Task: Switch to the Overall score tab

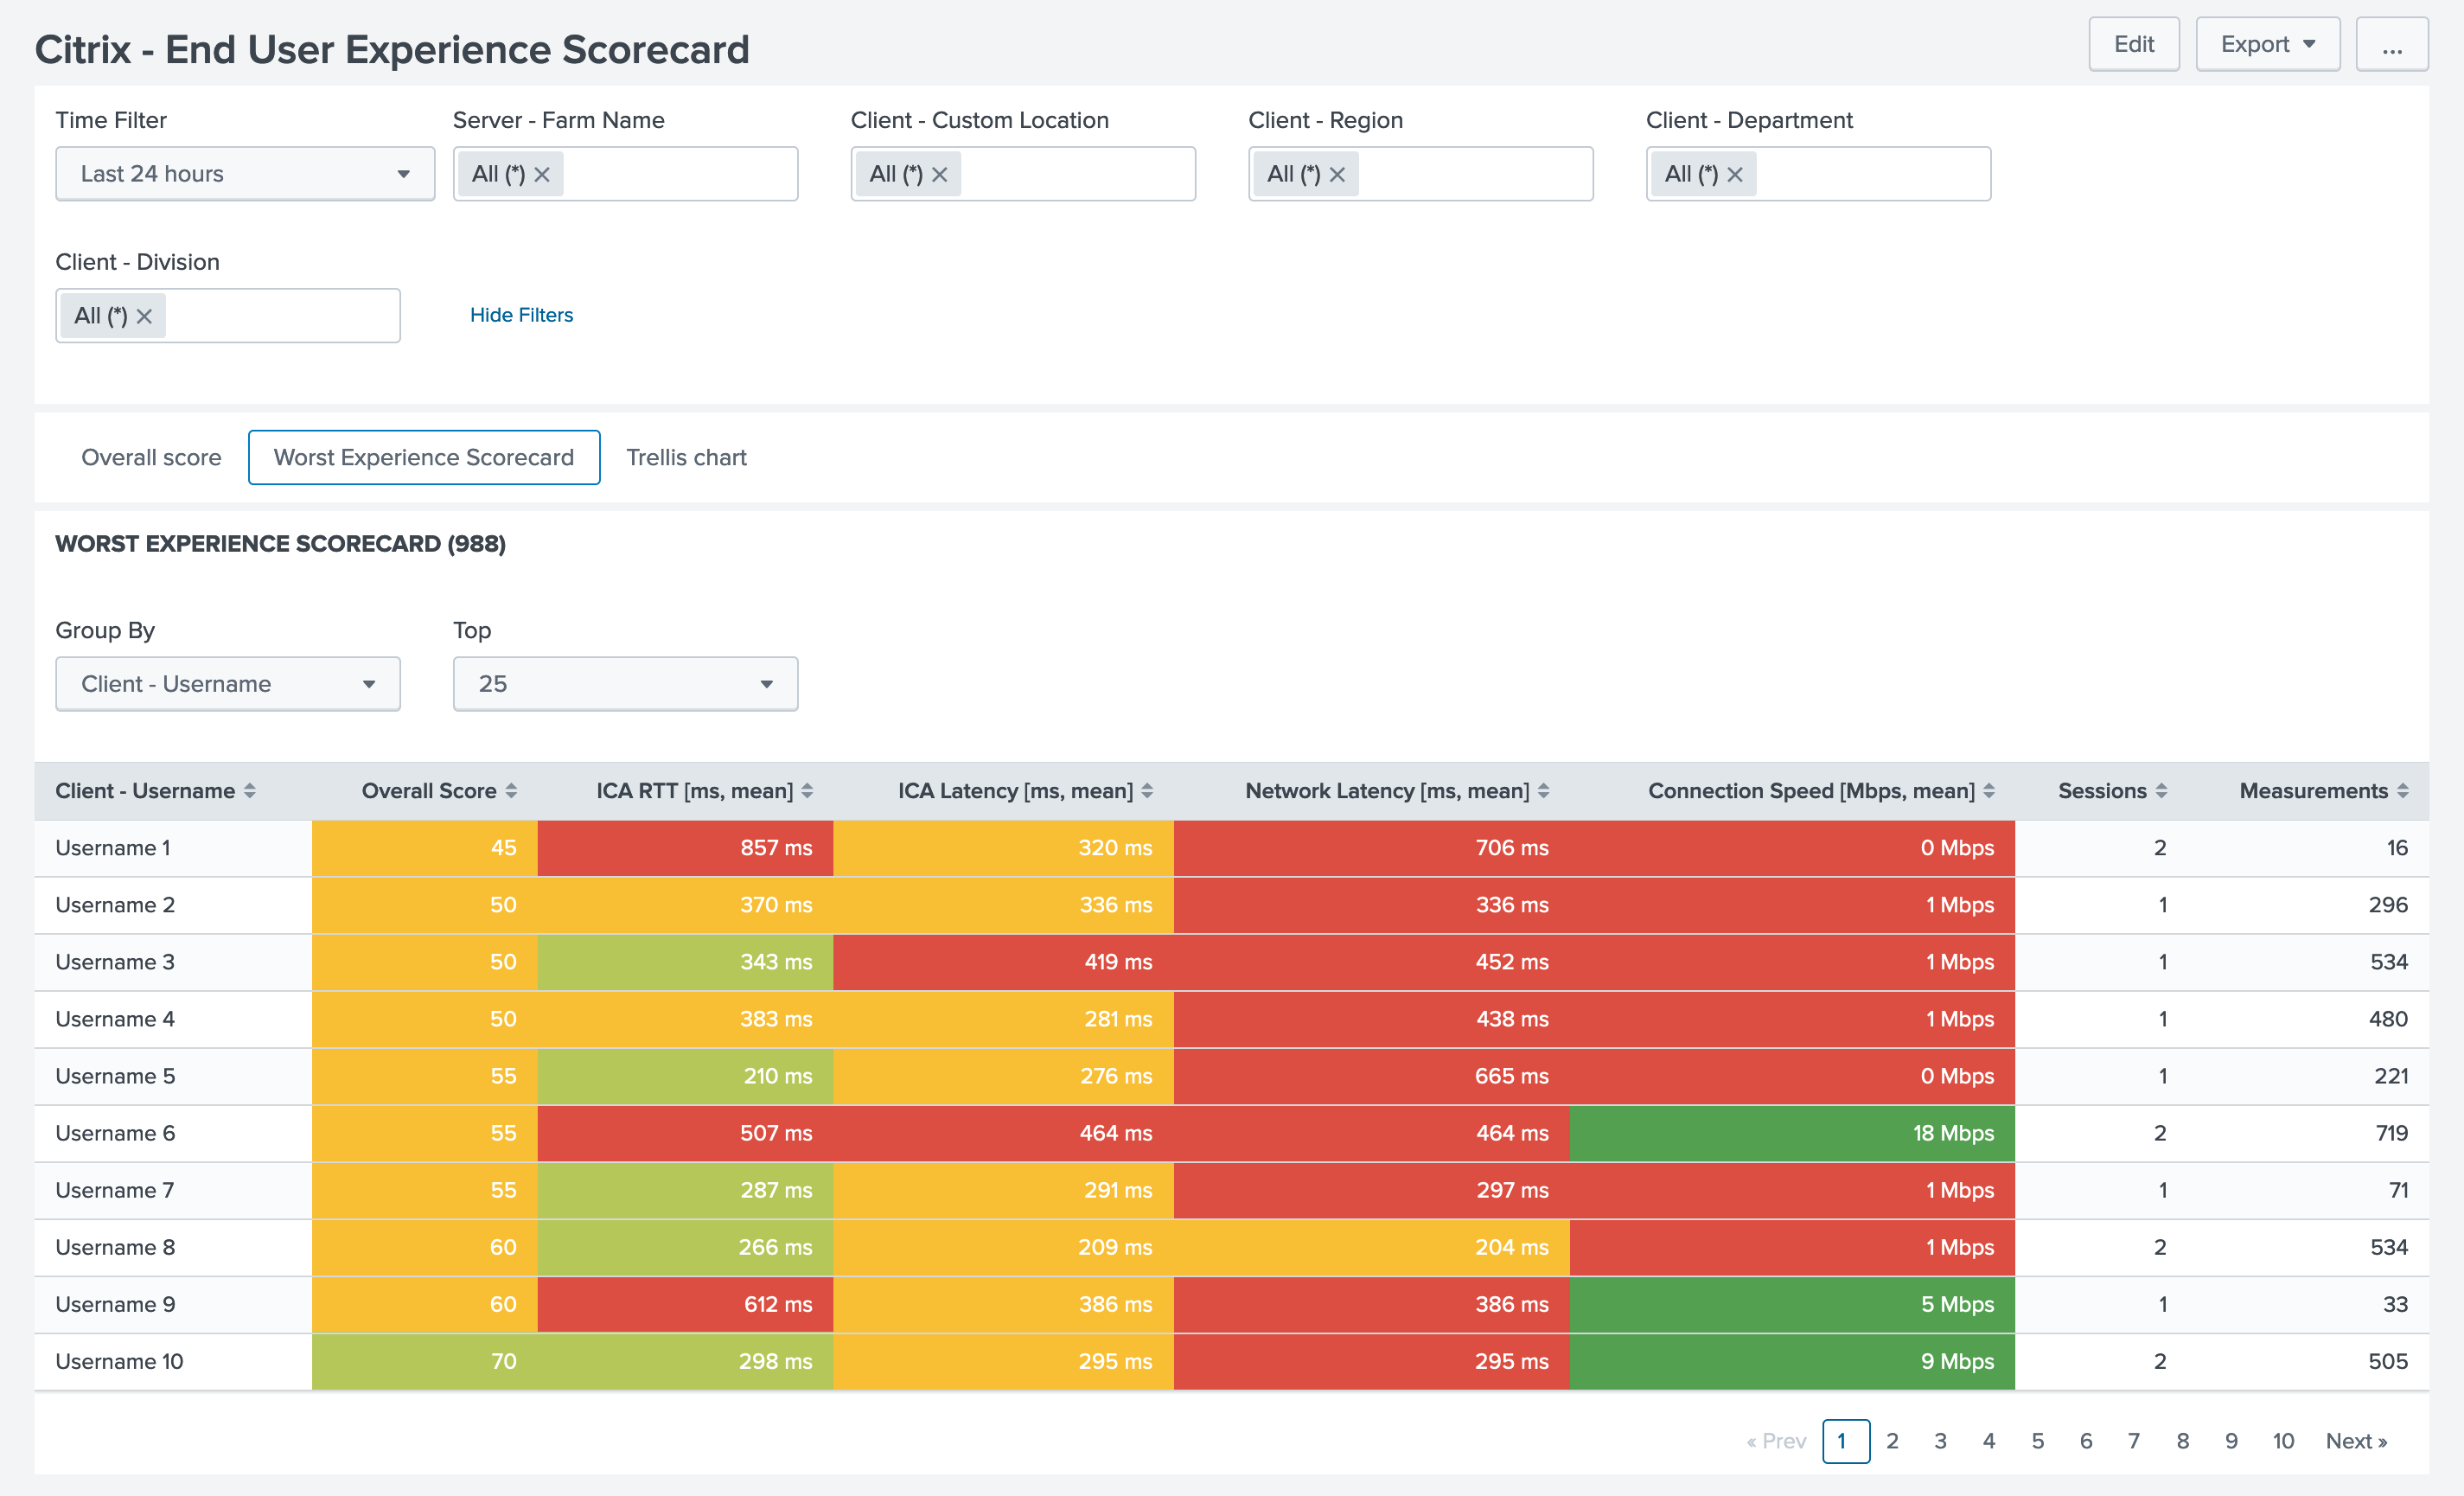Action: point(151,457)
